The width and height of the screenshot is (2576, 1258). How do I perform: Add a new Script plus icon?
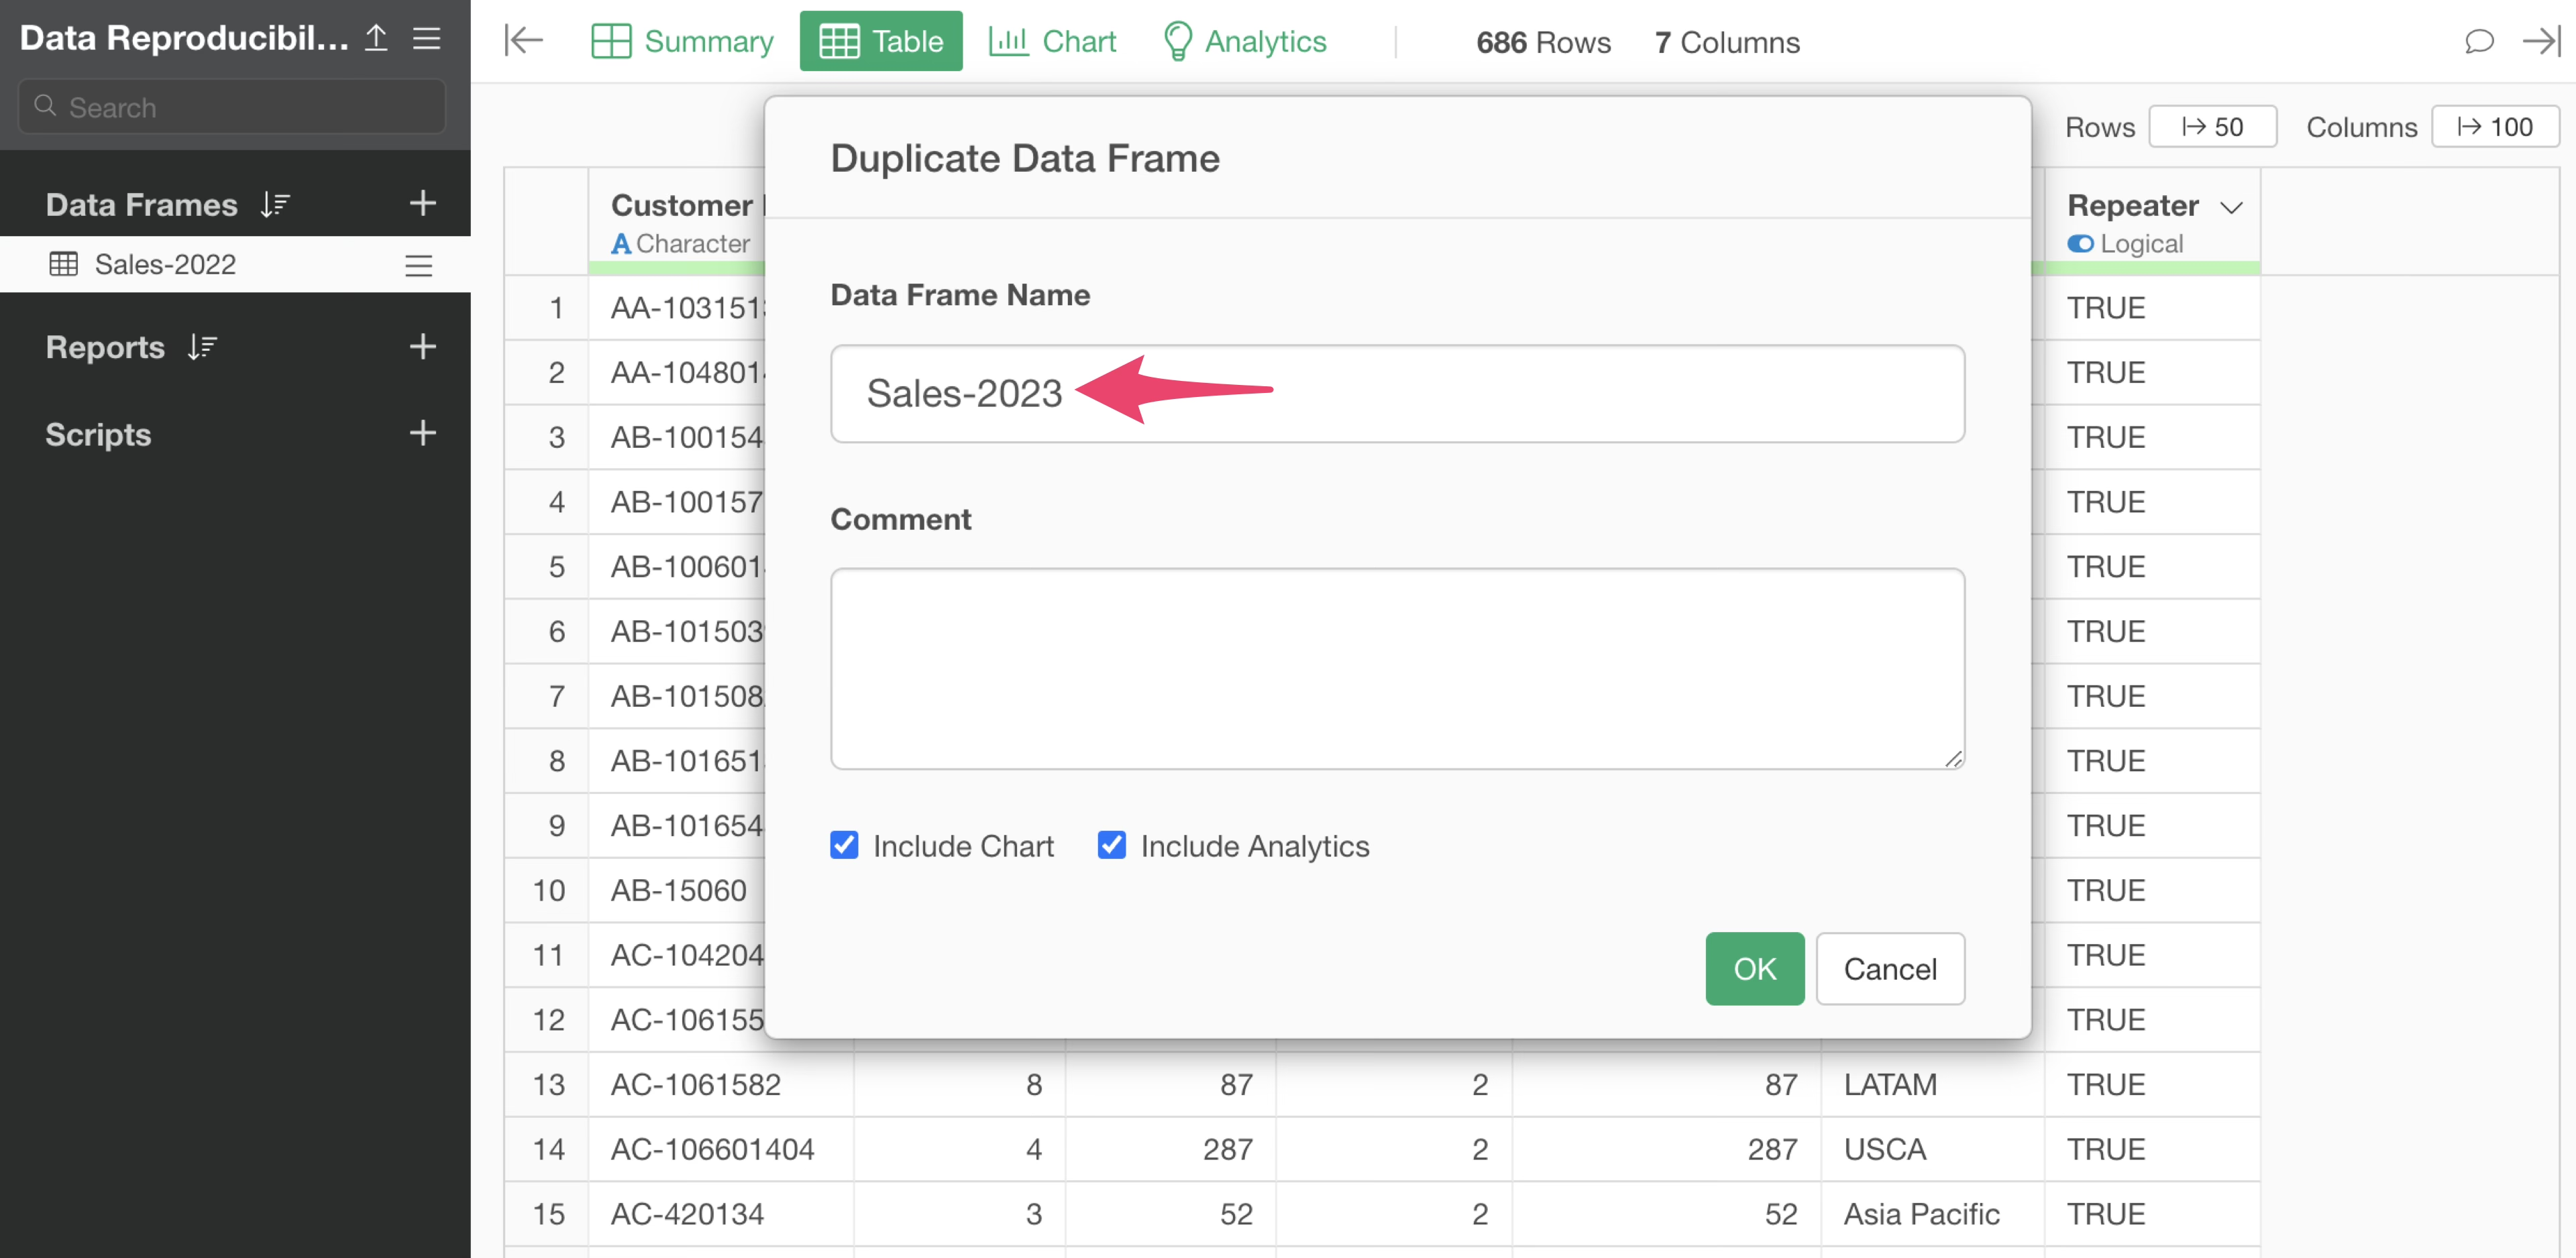tap(423, 433)
